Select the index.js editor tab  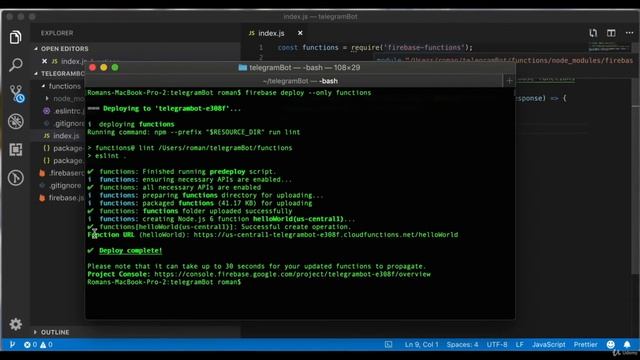click(271, 33)
